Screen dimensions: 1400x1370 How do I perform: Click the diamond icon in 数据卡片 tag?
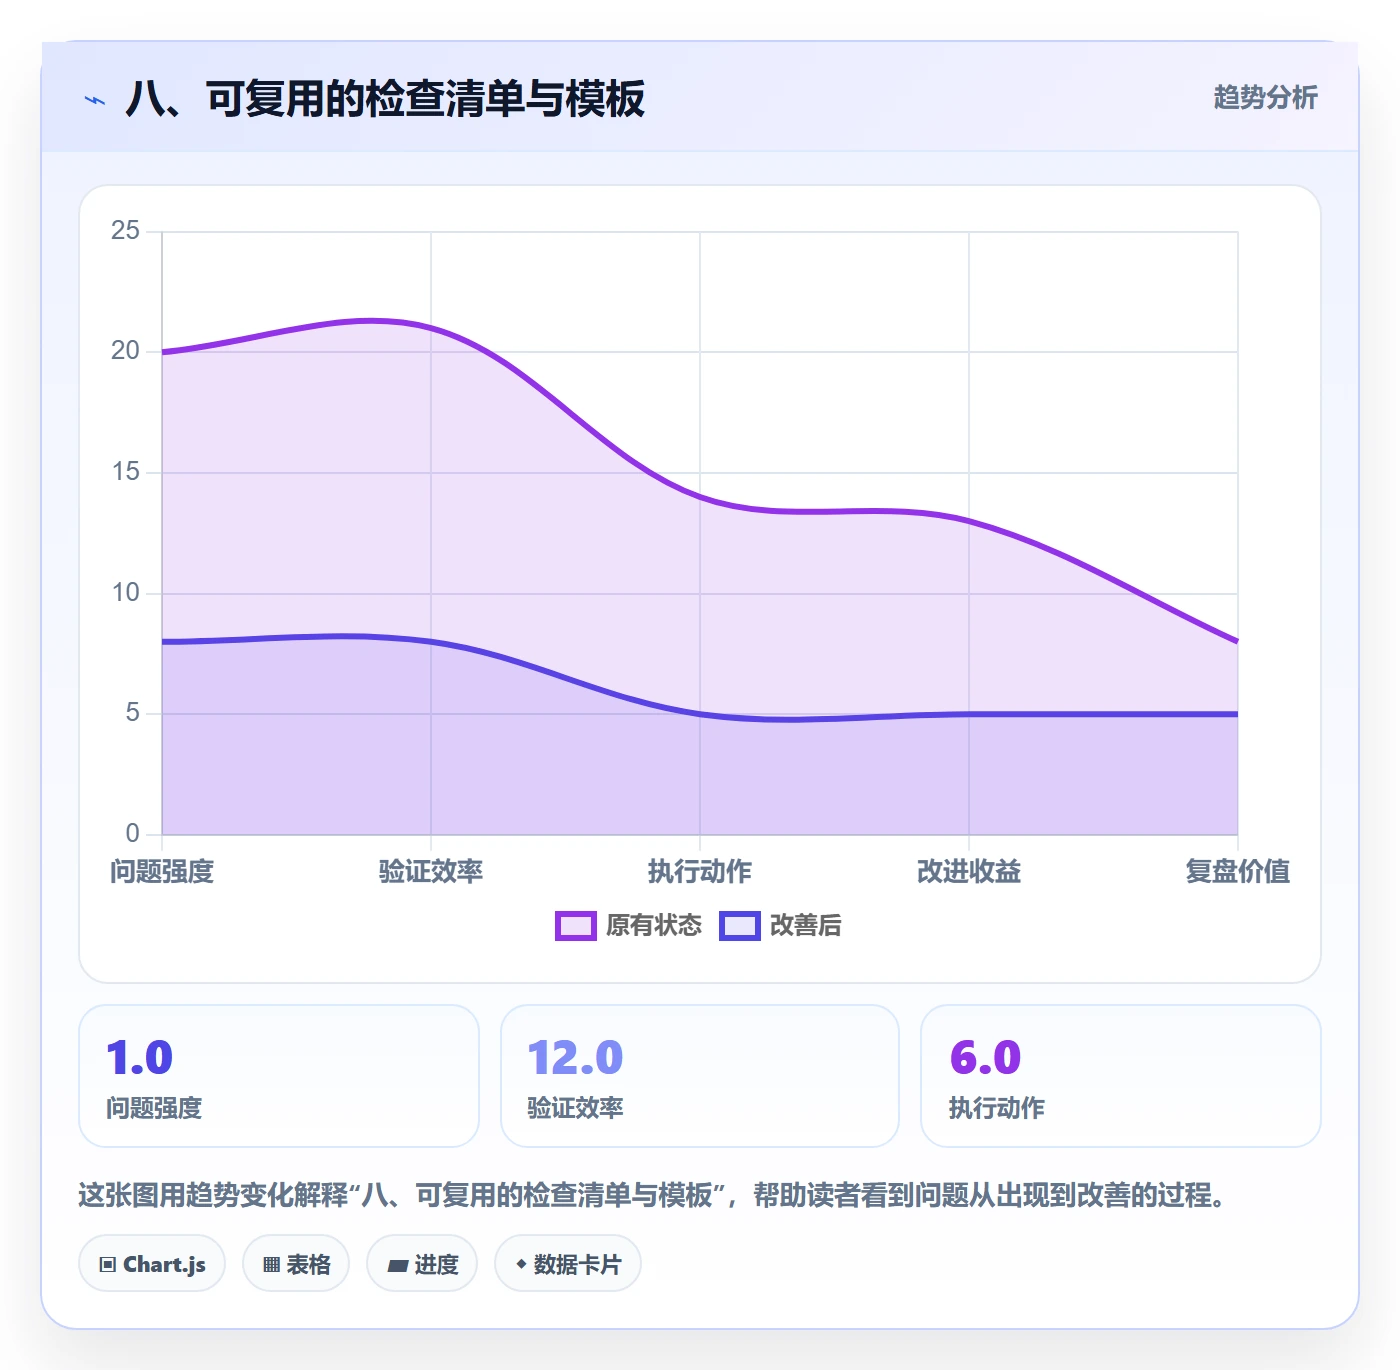(521, 1264)
